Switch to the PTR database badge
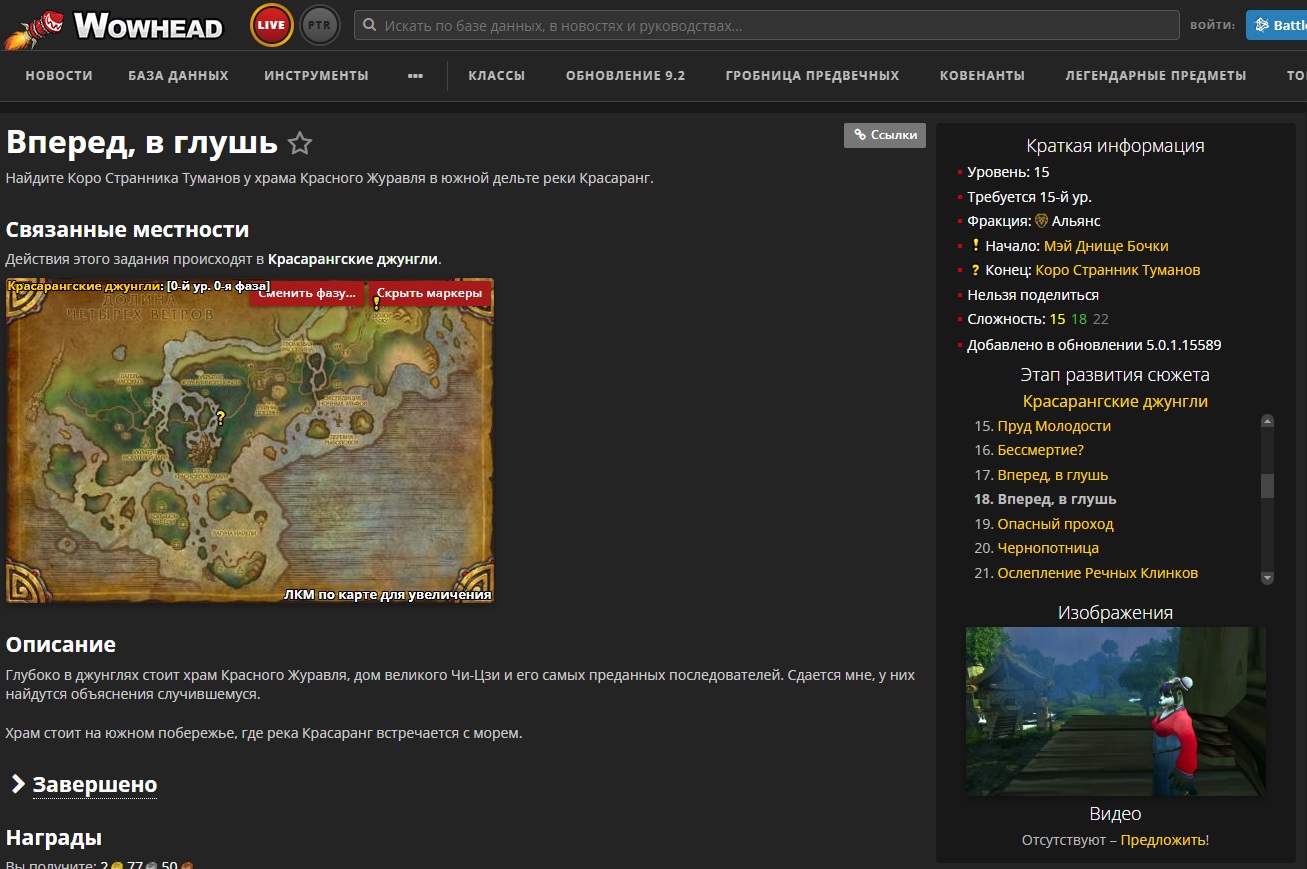This screenshot has height=869, width=1307. point(319,26)
